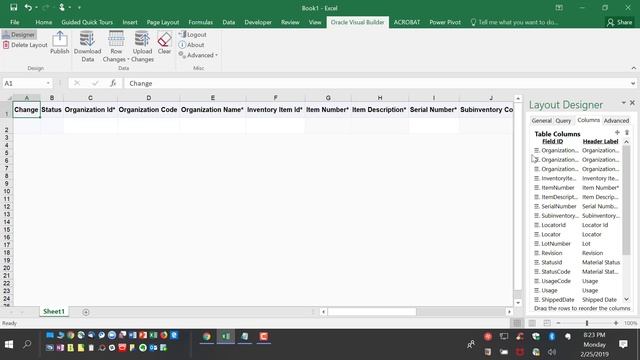Select the Organization Code header cell
This screenshot has width=640, height=360.
click(148, 110)
